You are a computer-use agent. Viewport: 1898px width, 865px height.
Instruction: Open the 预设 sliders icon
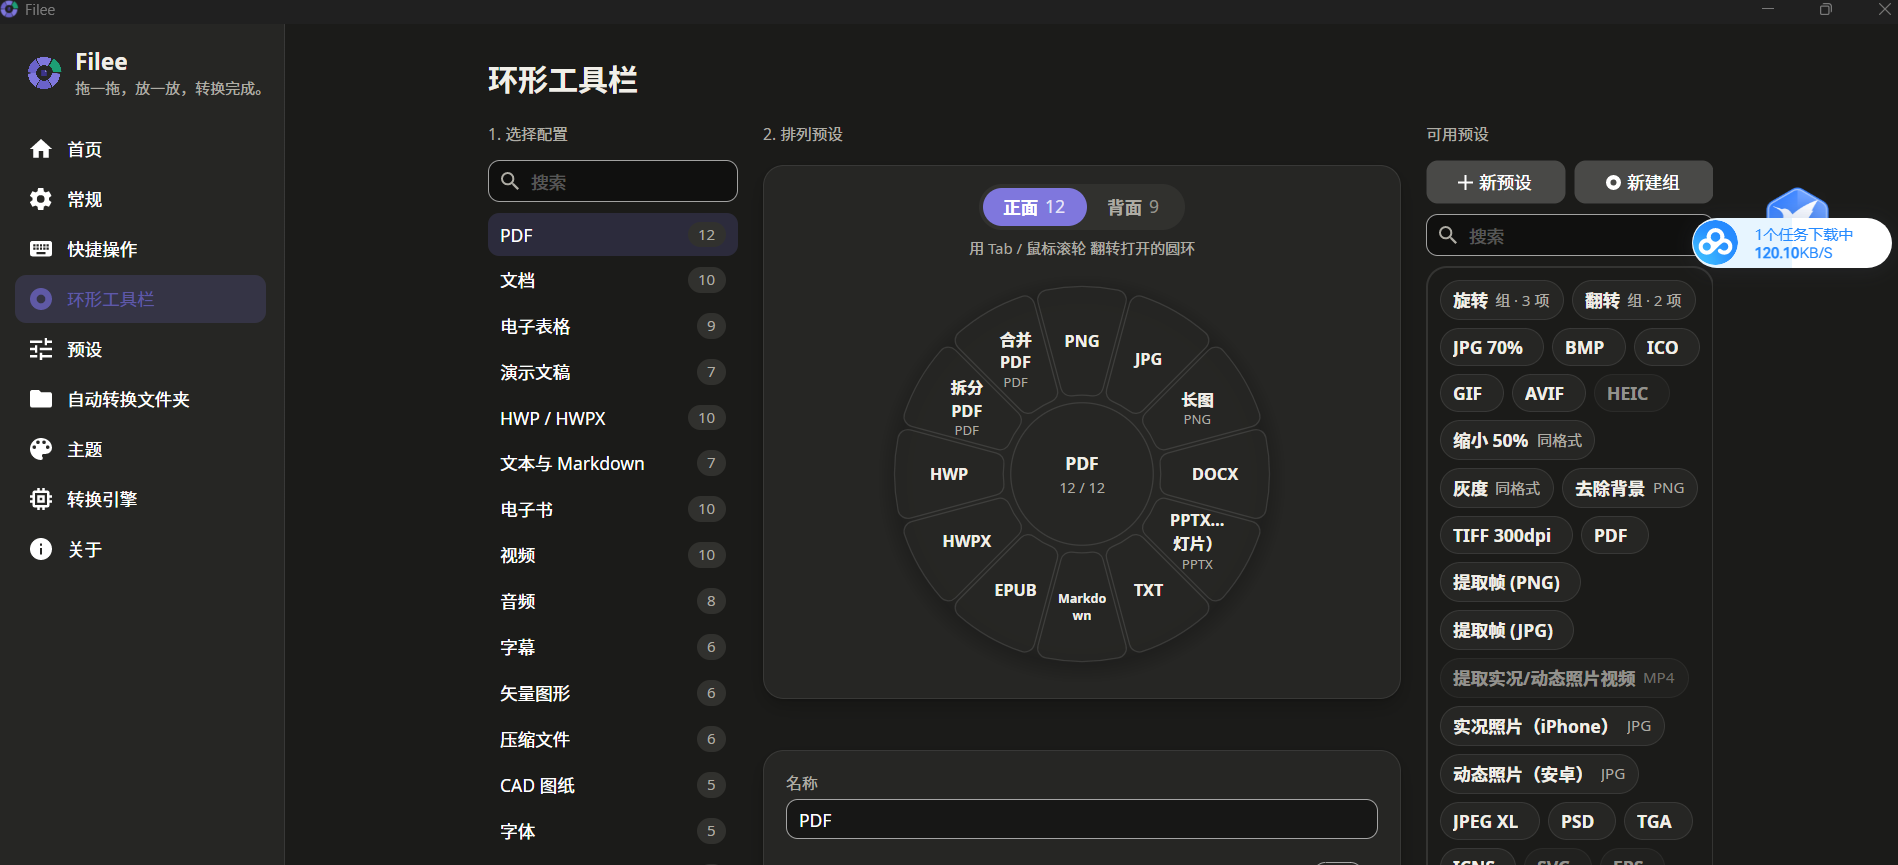[41, 349]
